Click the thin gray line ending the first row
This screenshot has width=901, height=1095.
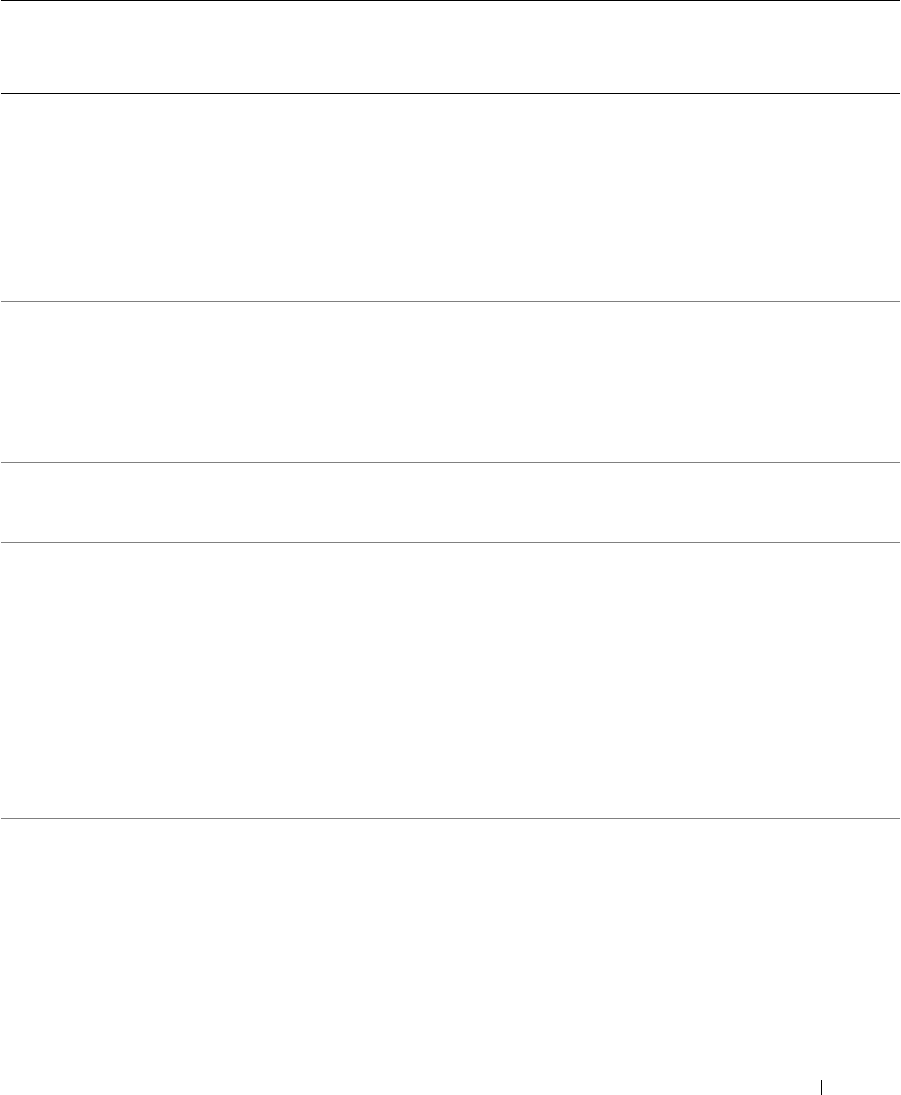450,301
